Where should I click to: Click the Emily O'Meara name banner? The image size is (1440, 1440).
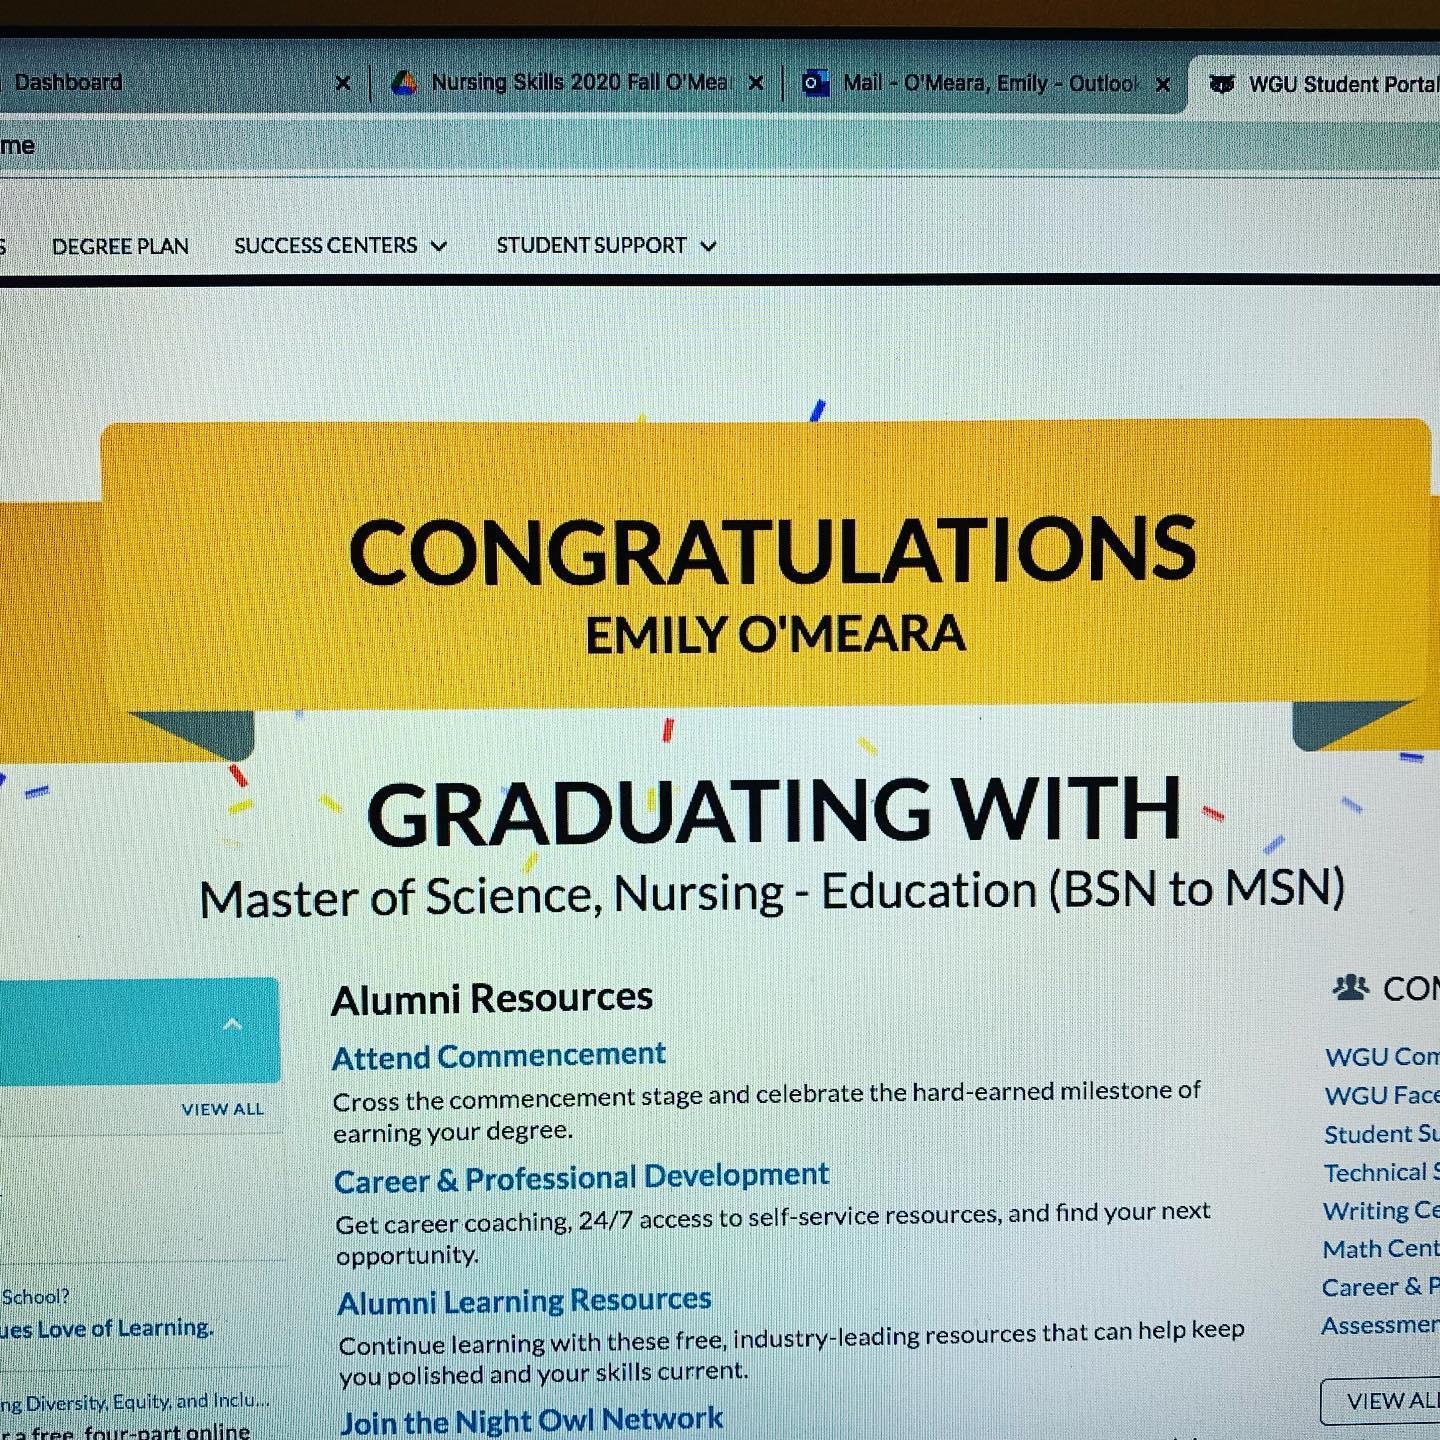tap(775, 635)
